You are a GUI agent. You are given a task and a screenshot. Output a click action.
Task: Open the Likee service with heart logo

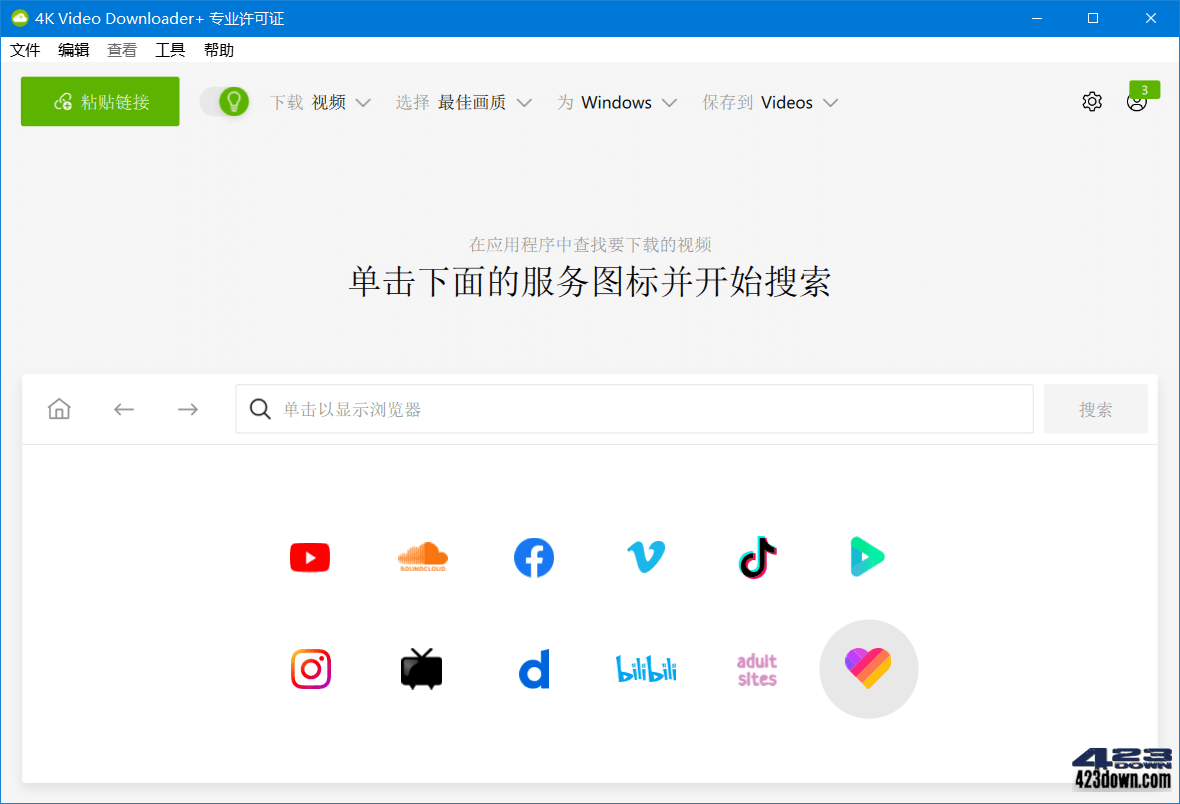pos(868,669)
